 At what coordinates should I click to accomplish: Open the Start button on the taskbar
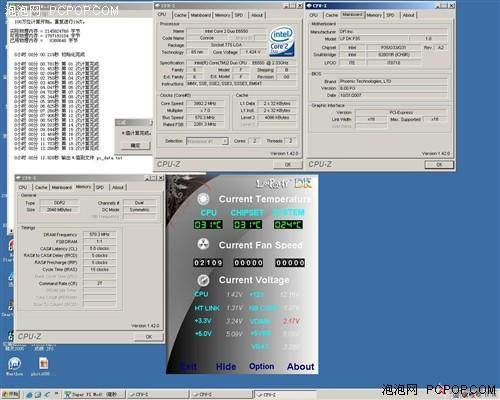click(x=11, y=395)
